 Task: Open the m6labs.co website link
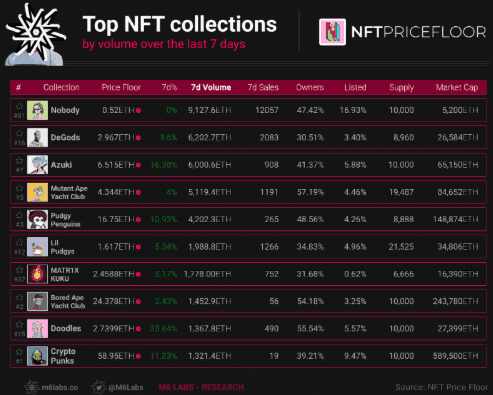pyautogui.click(x=52, y=387)
